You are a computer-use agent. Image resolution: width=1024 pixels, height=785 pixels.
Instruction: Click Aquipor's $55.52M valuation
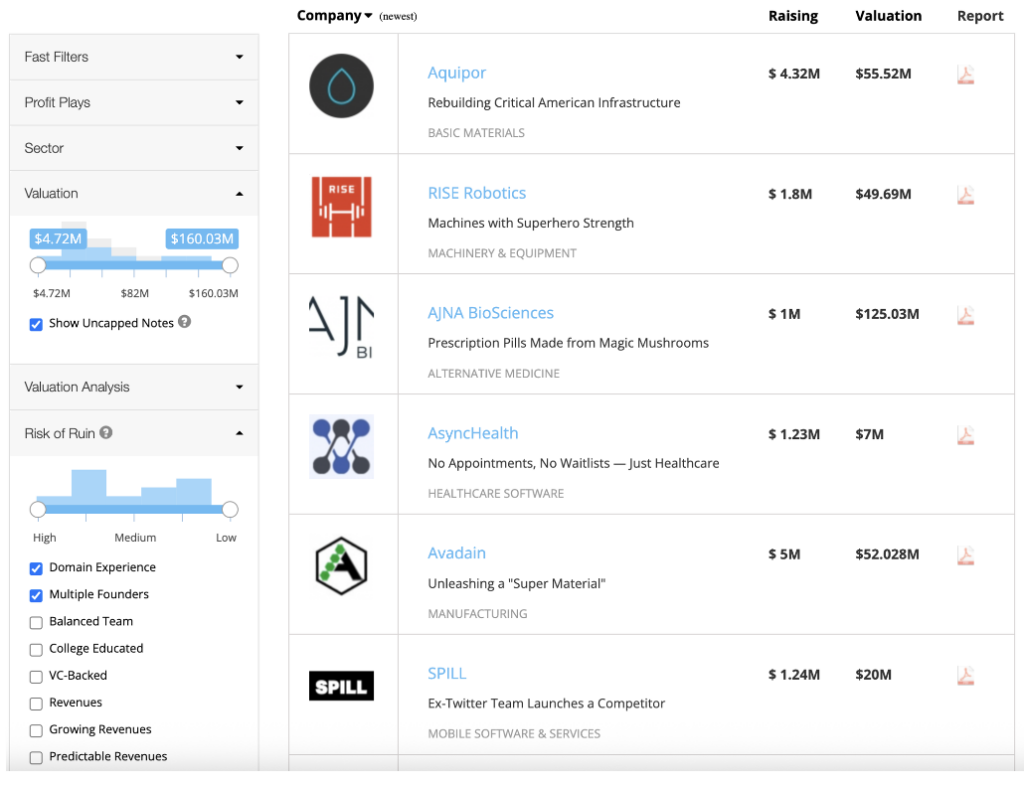point(883,74)
